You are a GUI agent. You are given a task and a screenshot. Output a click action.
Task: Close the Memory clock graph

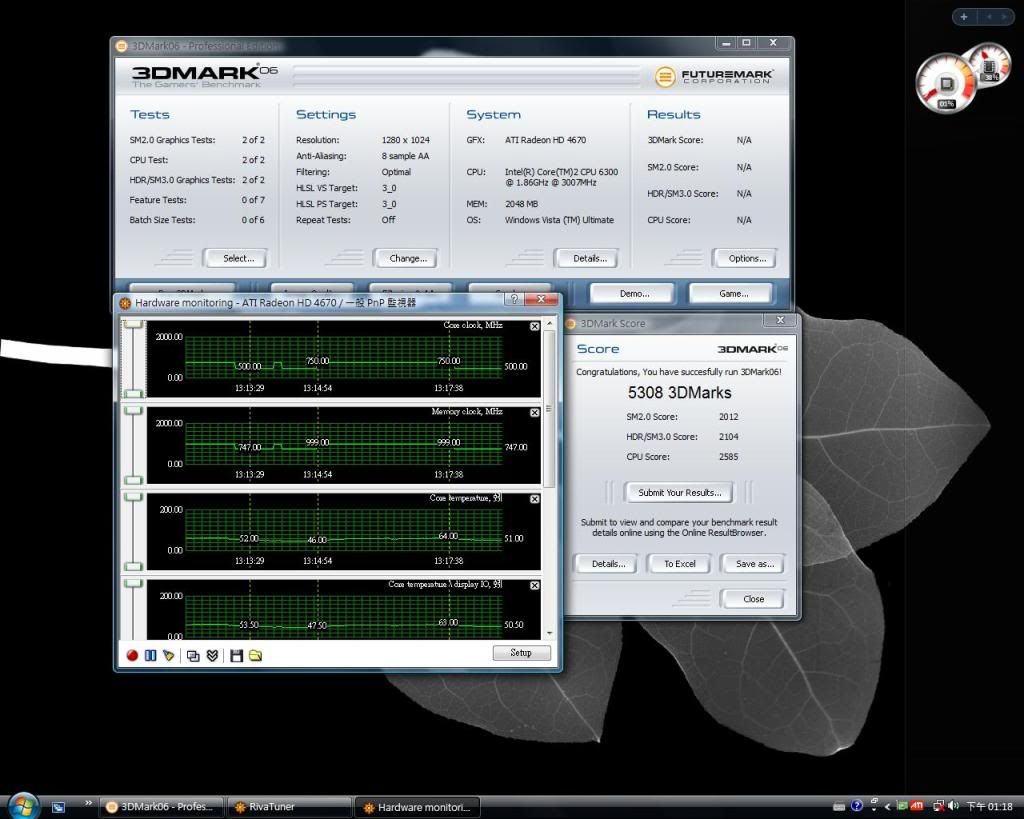click(x=535, y=413)
